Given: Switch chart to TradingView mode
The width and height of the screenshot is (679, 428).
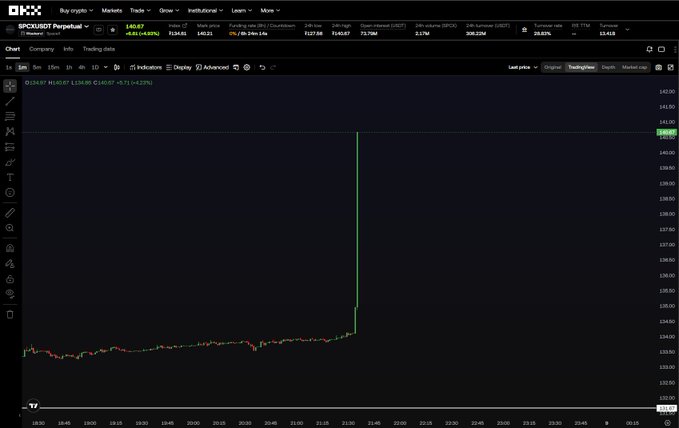Looking at the screenshot, I should coord(581,67).
